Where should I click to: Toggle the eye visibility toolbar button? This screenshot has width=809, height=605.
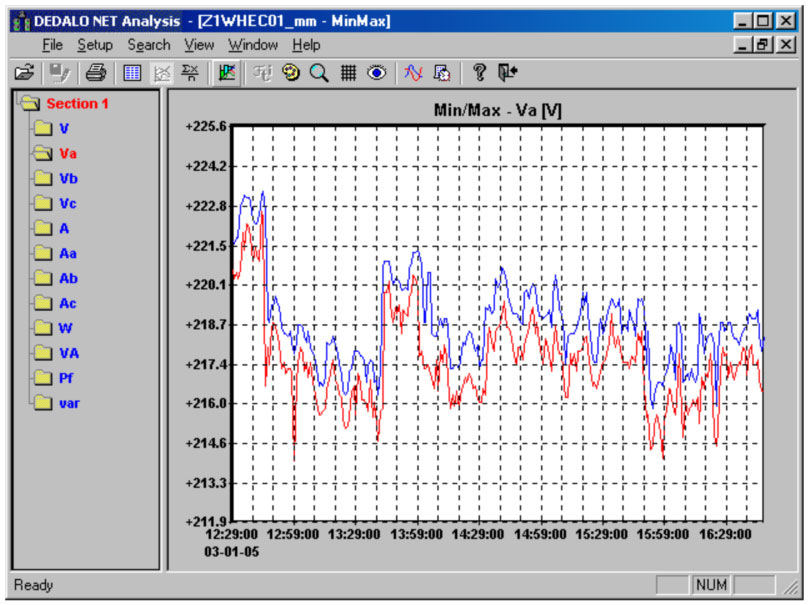coord(377,72)
